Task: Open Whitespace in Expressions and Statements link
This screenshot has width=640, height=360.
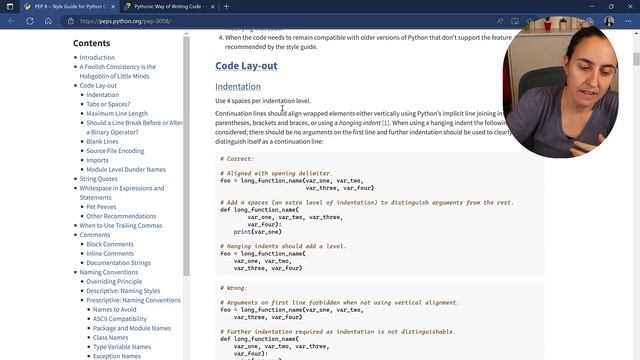Action: tap(122, 193)
